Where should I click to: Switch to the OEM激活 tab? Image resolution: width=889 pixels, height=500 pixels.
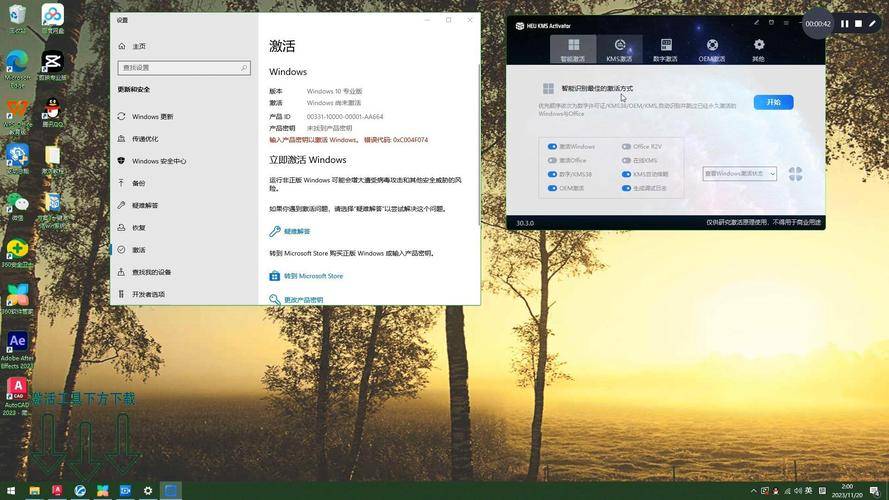pyautogui.click(x=712, y=49)
